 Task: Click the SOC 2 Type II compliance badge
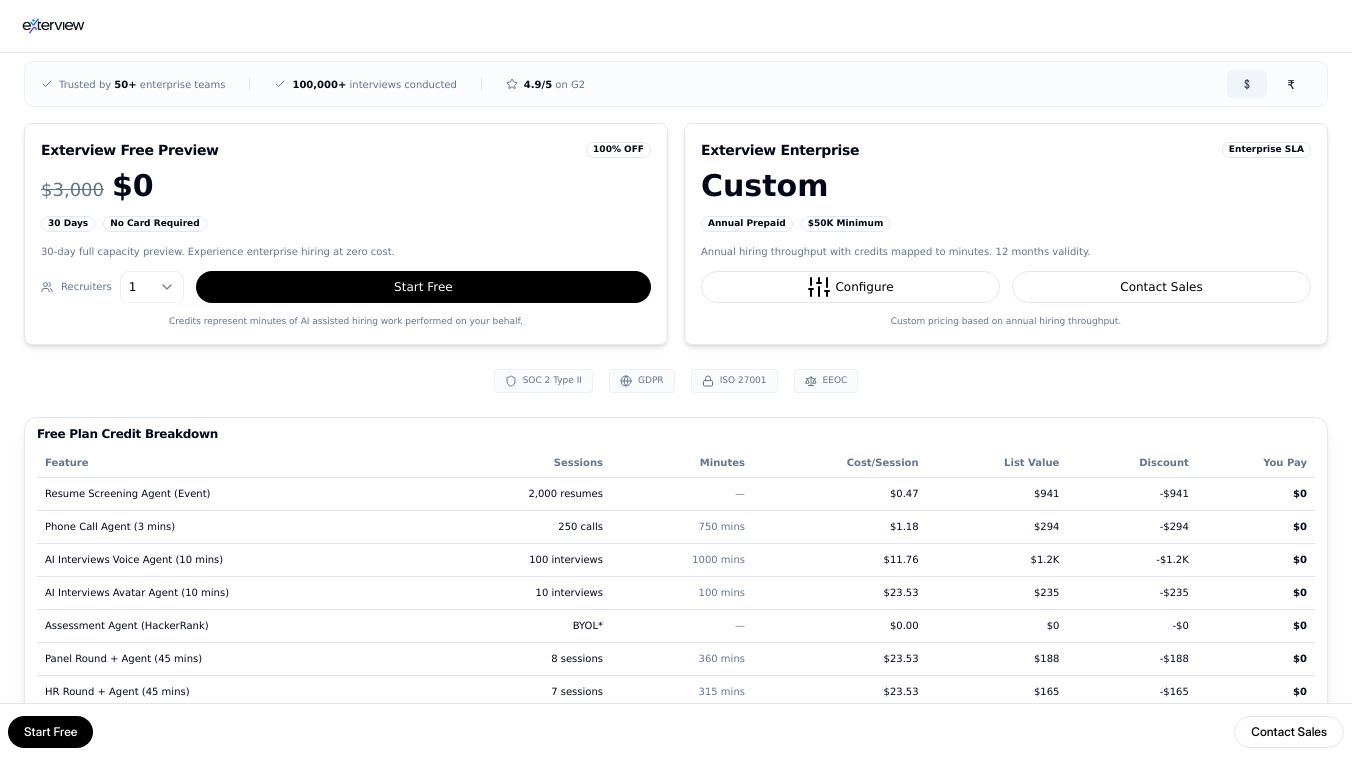click(x=543, y=381)
